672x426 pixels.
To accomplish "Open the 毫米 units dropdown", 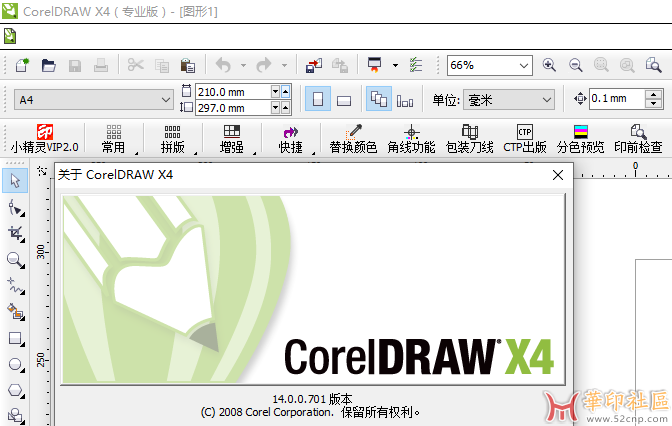I will tap(509, 100).
